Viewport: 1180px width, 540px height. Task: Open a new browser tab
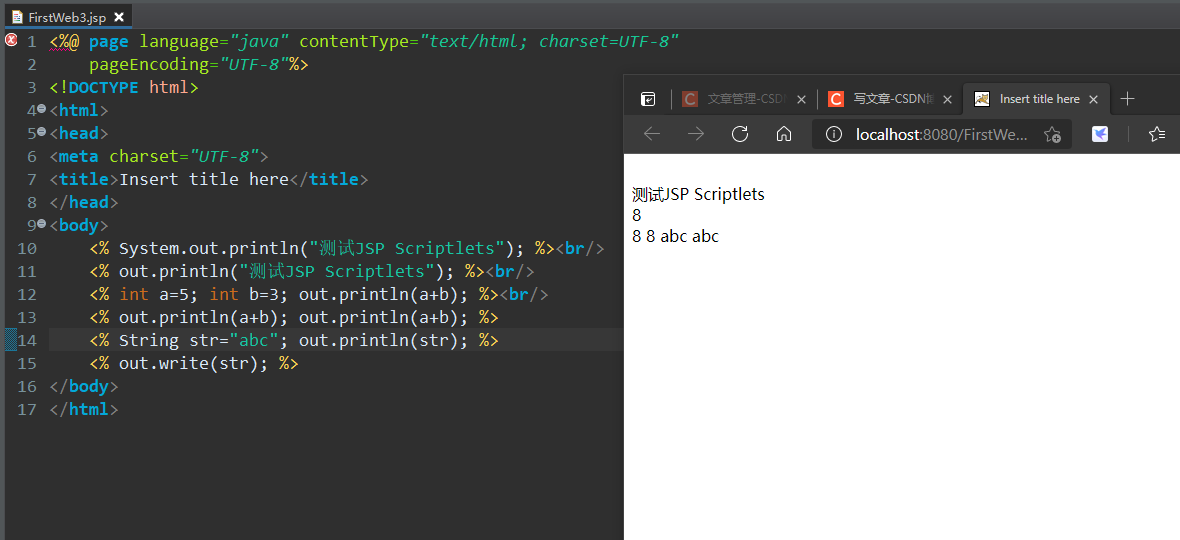click(1127, 99)
